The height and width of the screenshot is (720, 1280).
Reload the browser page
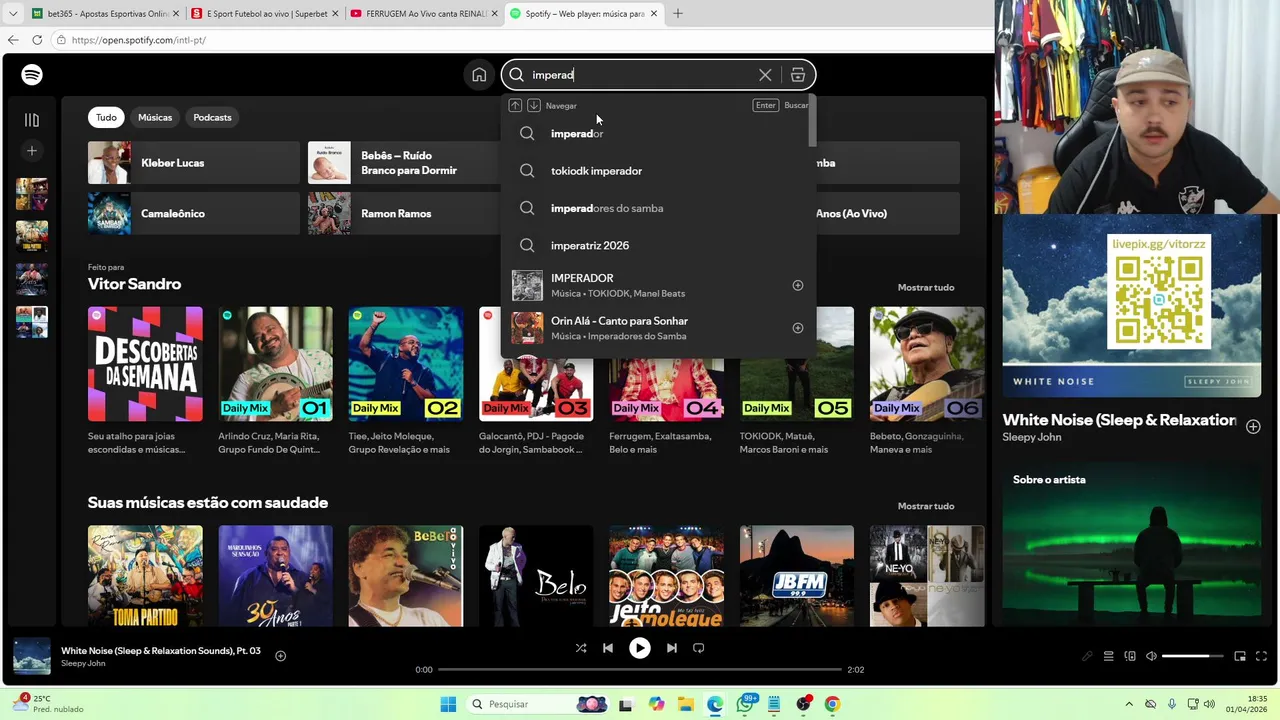point(37,40)
